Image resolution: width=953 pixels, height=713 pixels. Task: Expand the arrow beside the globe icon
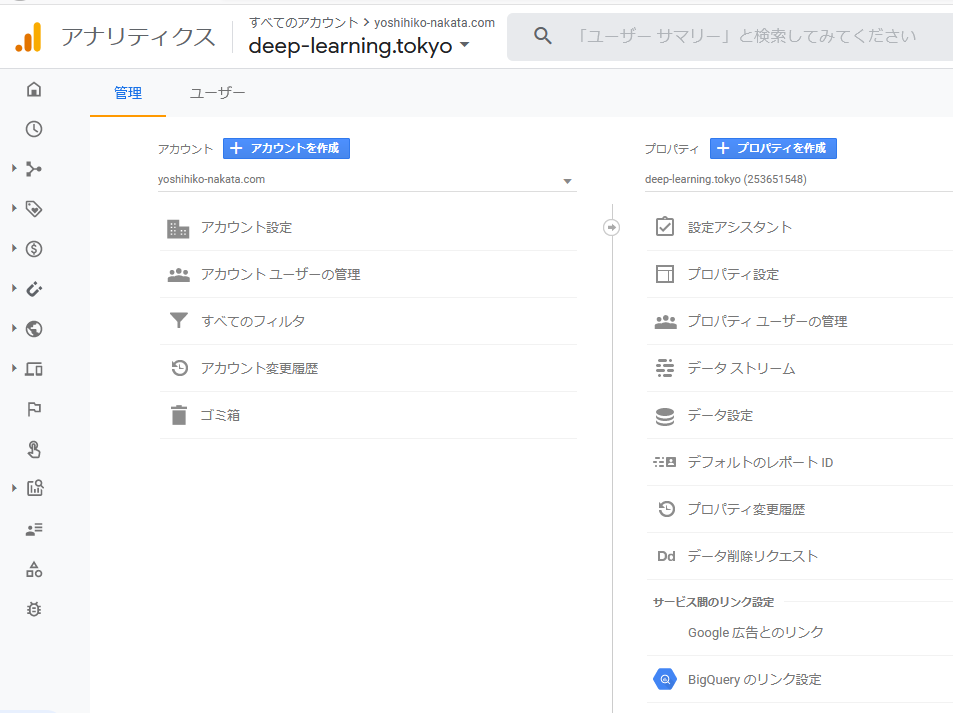(14, 328)
